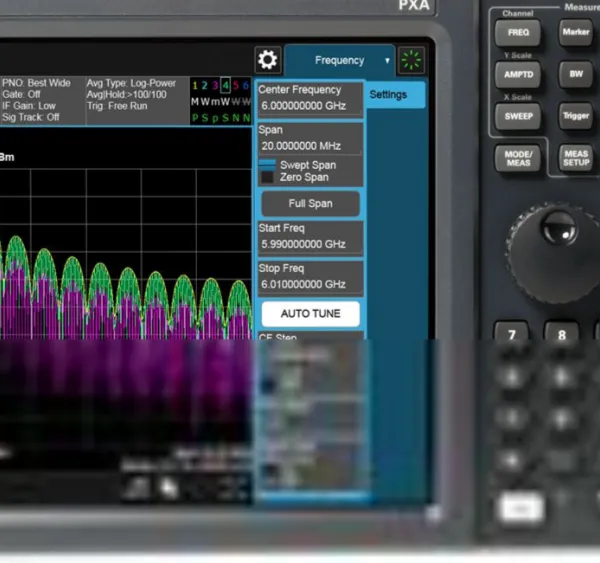Select highlighted trace number 4
Image resolution: width=600 pixels, height=563 pixels.
(225, 85)
